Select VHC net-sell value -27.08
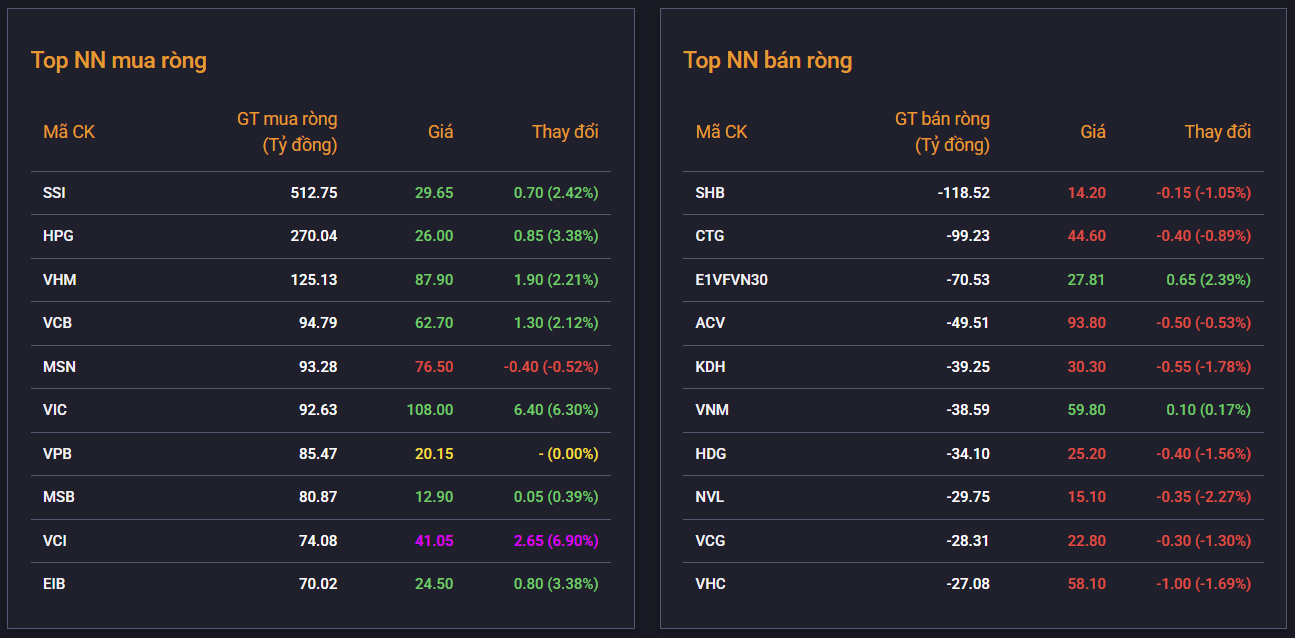 (x=968, y=584)
